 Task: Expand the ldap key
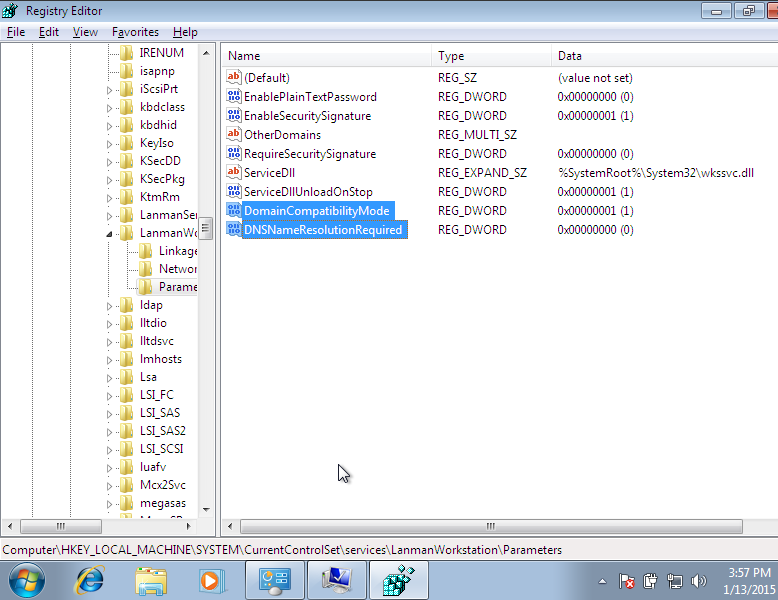109,306
